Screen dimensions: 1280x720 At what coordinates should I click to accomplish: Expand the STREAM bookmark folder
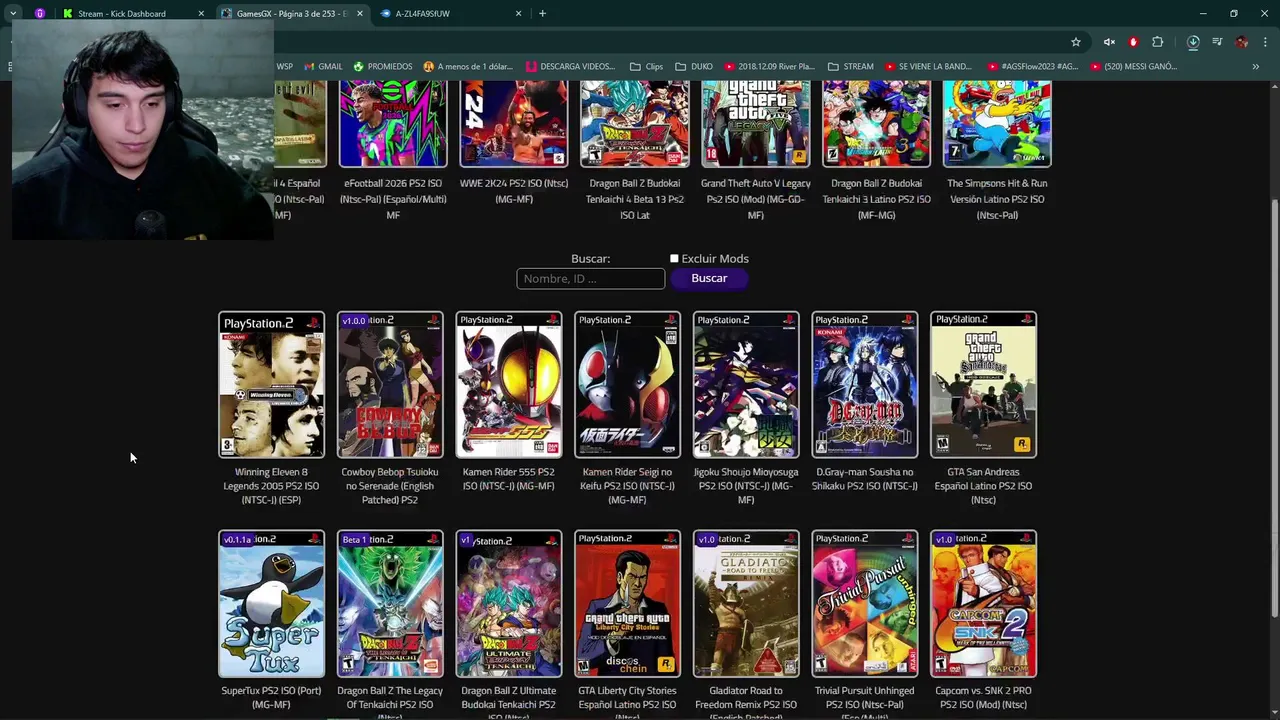click(x=850, y=67)
